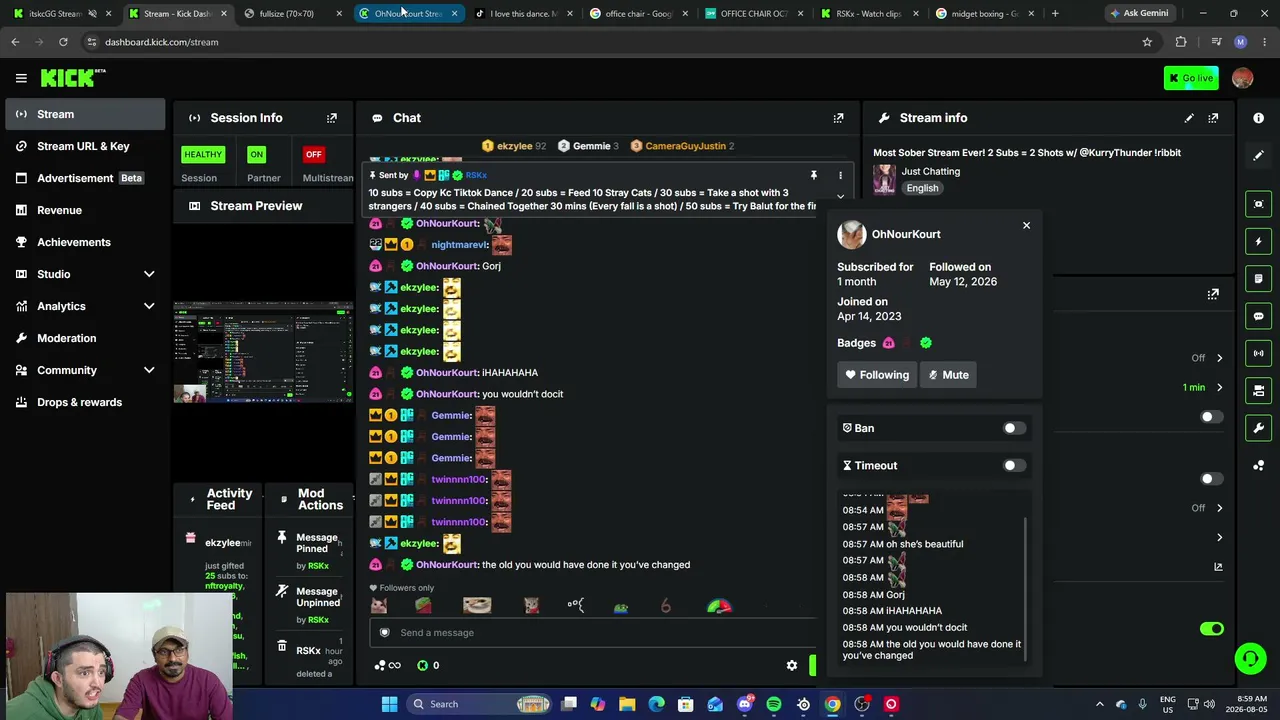Screen dimensions: 1280x720
Task: Expand the Community menu chevron
Action: pos(149,370)
